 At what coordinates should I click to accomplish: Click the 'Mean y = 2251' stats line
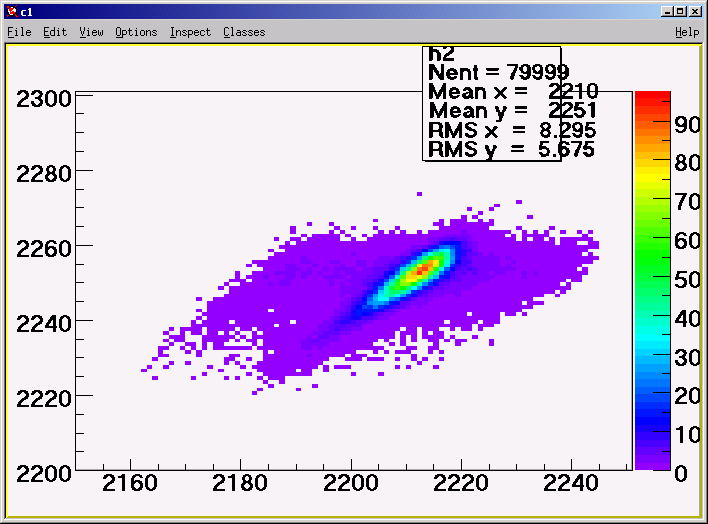click(x=512, y=111)
